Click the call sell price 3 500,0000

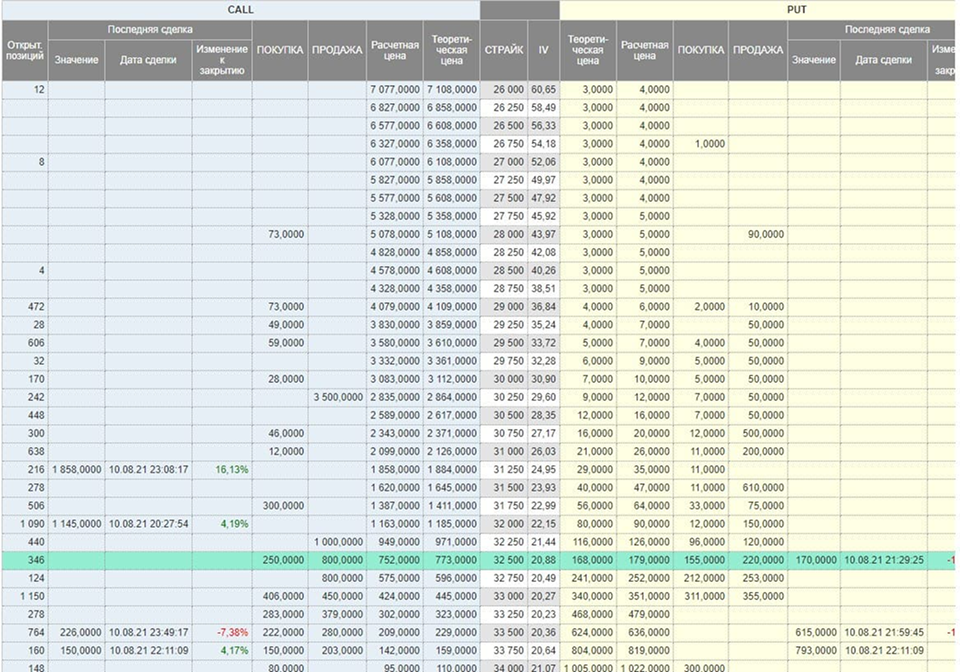tap(337, 398)
